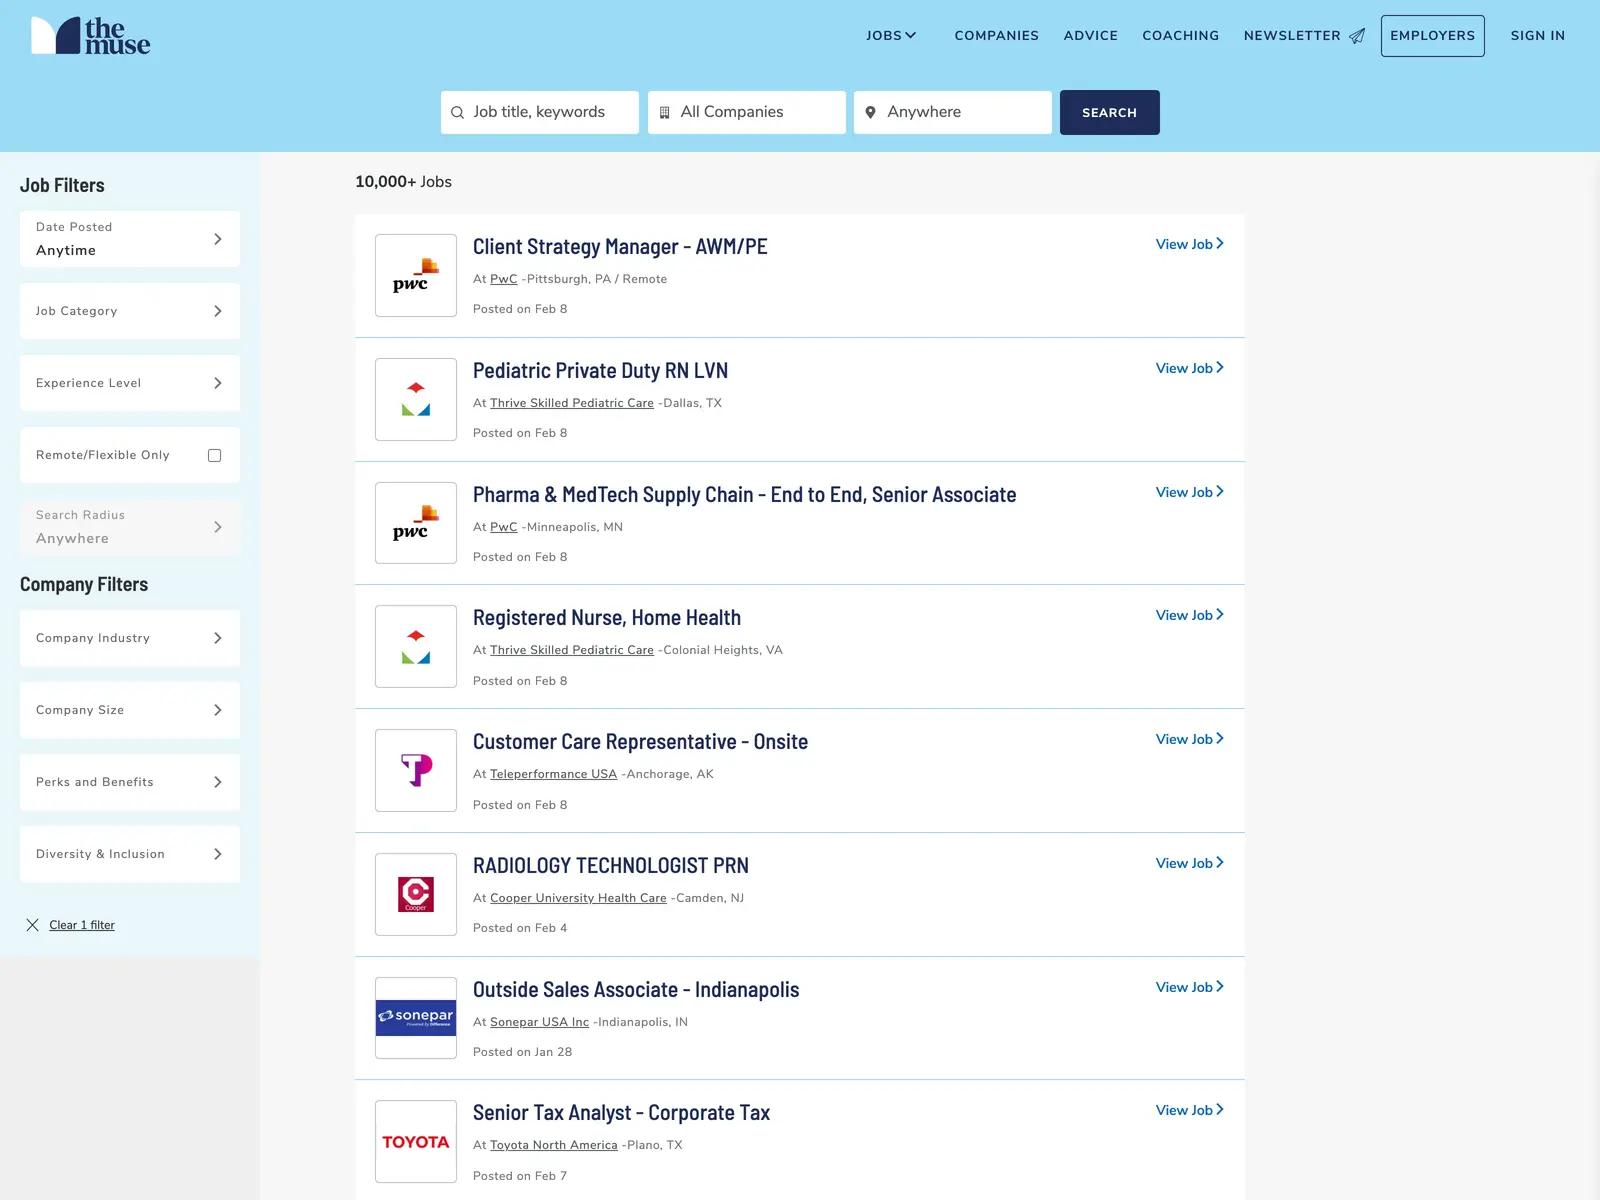Screen dimensions: 1600x1200
Task: Click Teleperformance USA company link
Action: pyautogui.click(x=553, y=774)
